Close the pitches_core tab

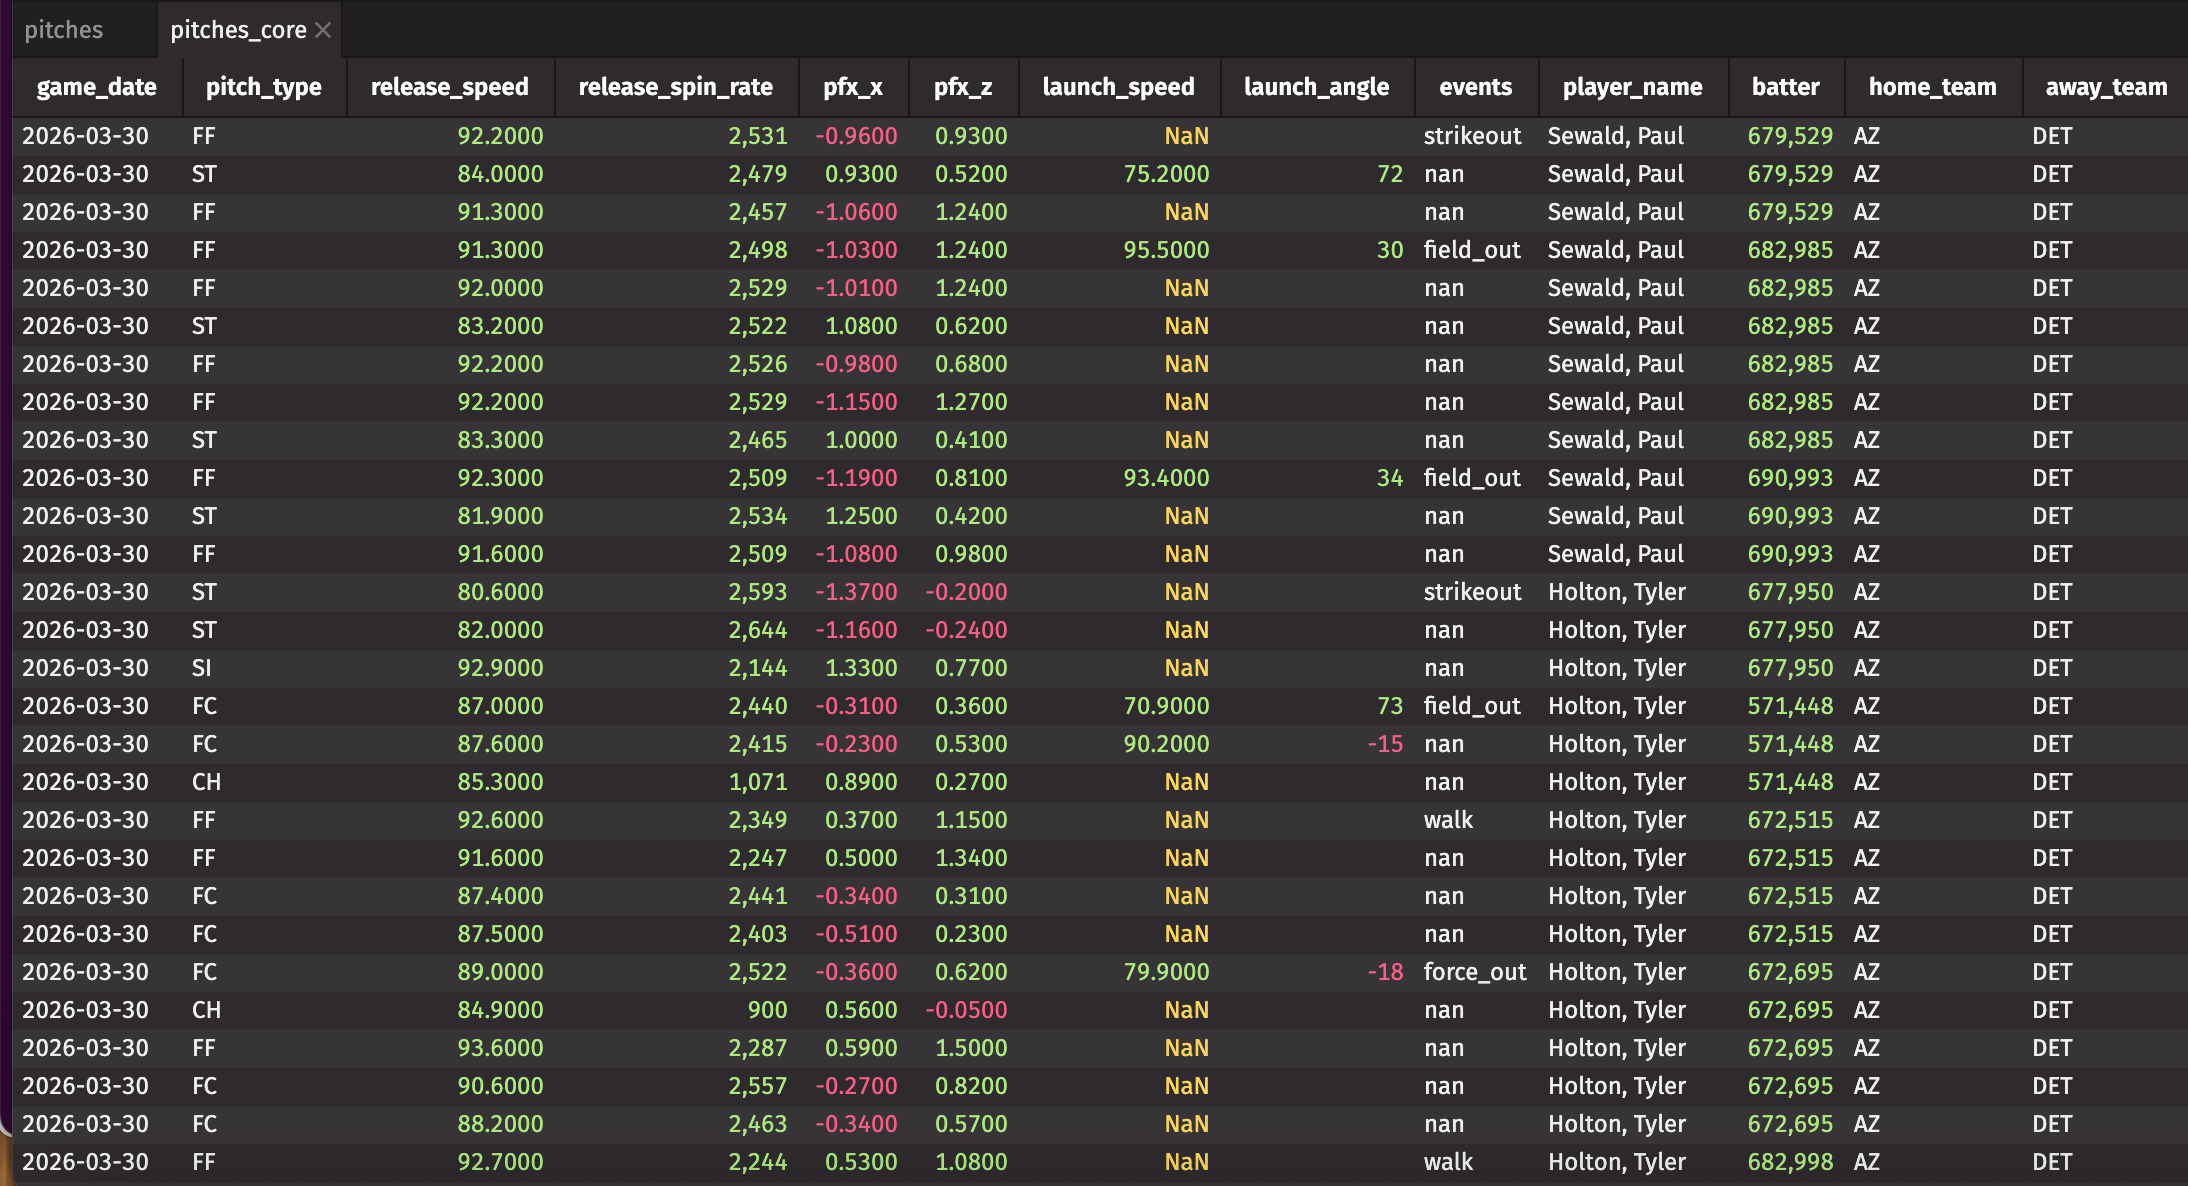(x=323, y=30)
